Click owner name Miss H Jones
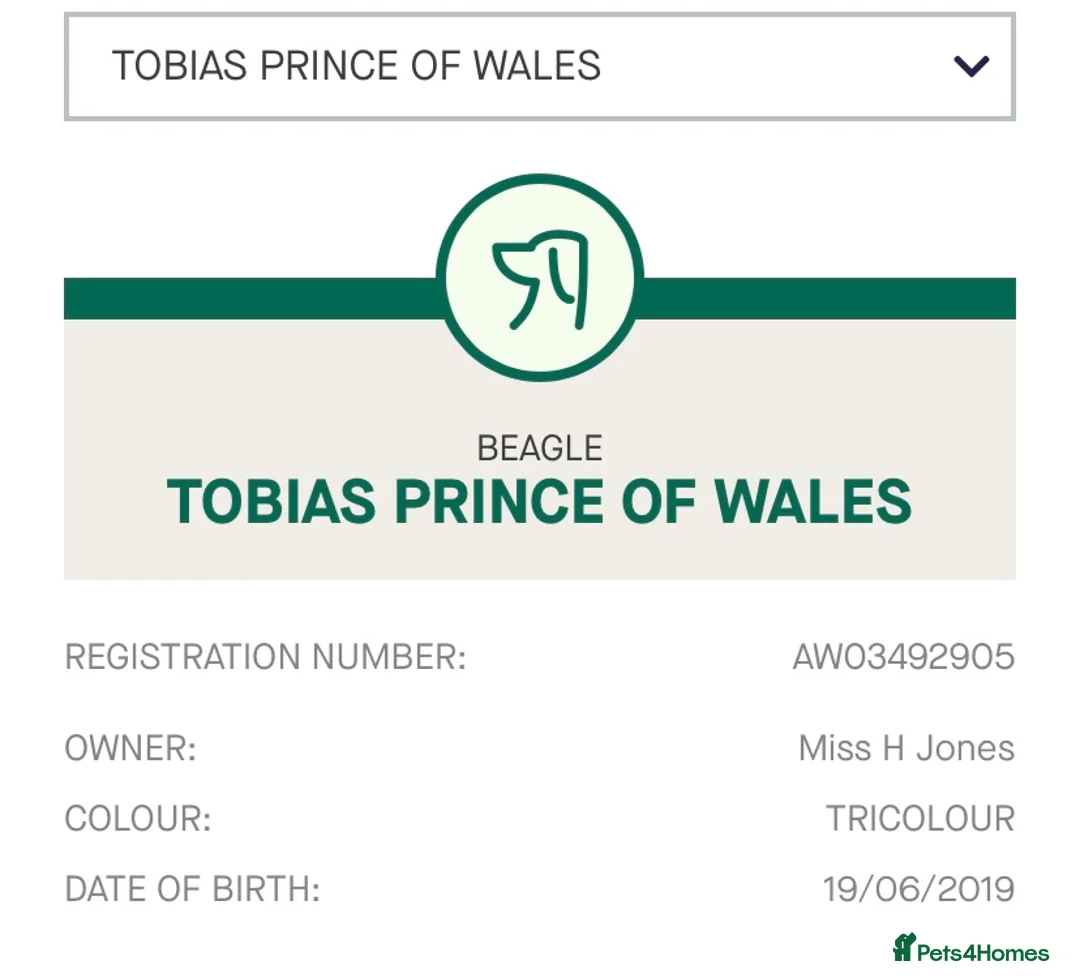1080x978 pixels. (906, 748)
